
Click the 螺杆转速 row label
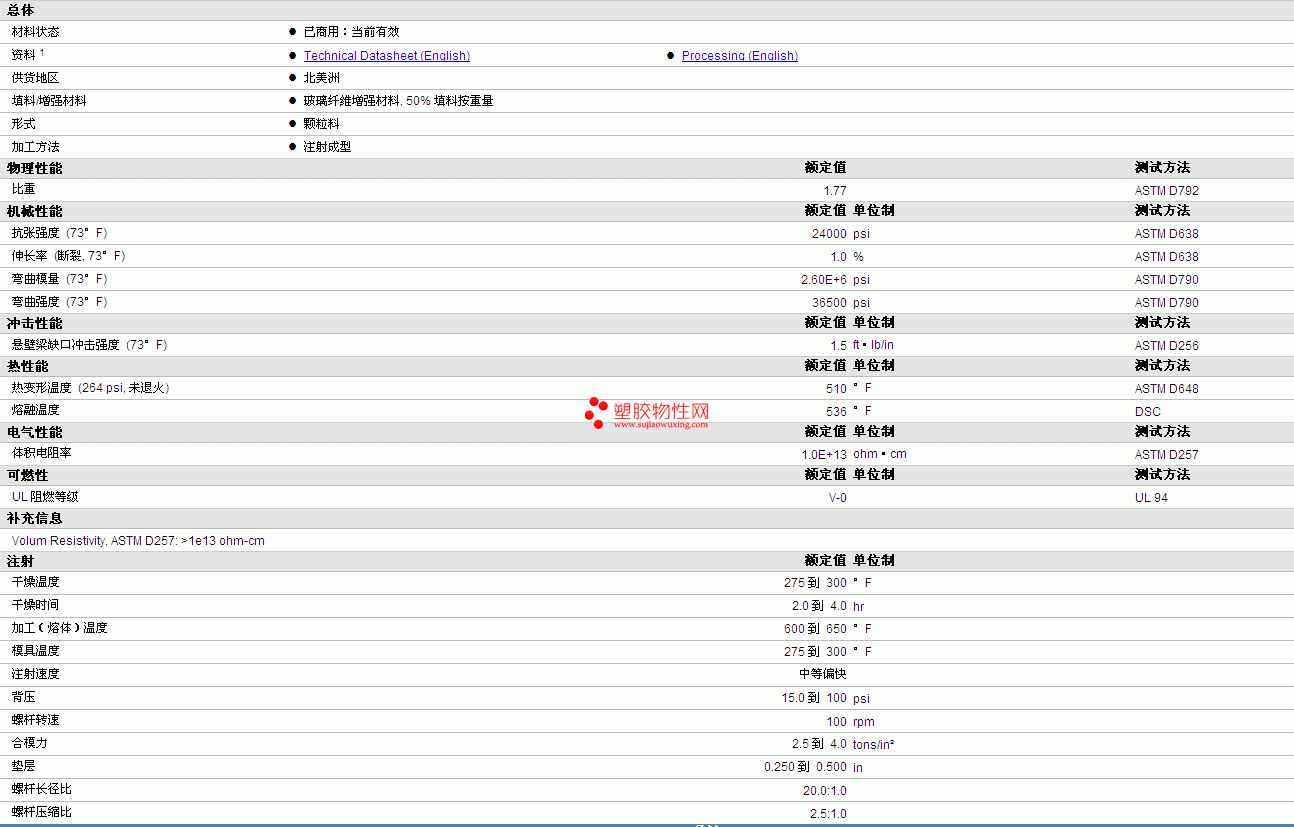[36, 720]
